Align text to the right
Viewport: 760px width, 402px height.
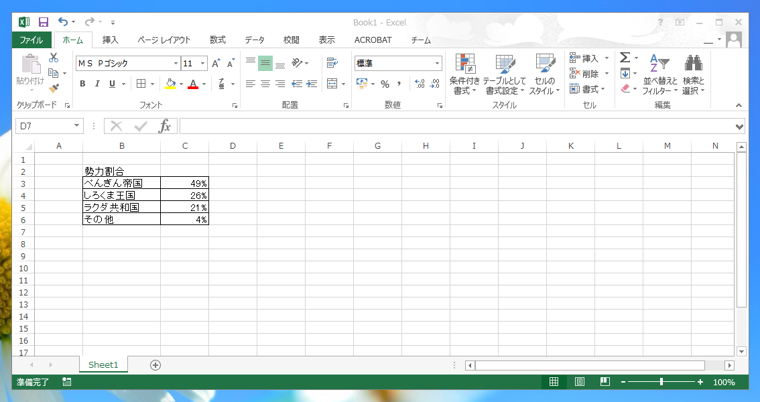pos(280,84)
